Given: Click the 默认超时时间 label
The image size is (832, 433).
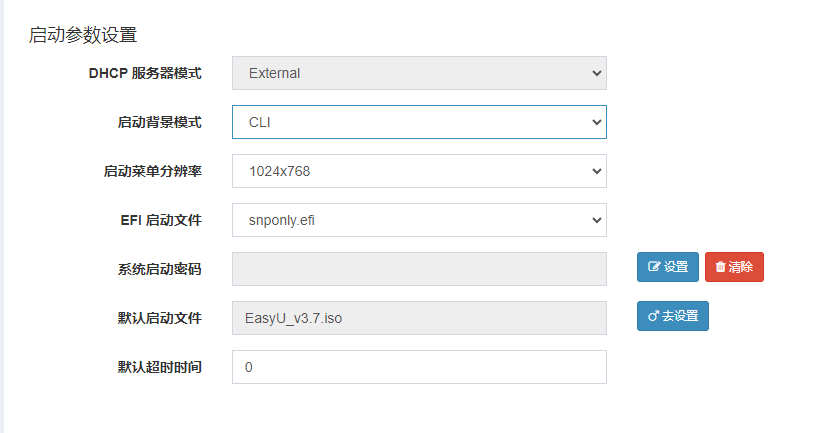Looking at the screenshot, I should click(160, 367).
